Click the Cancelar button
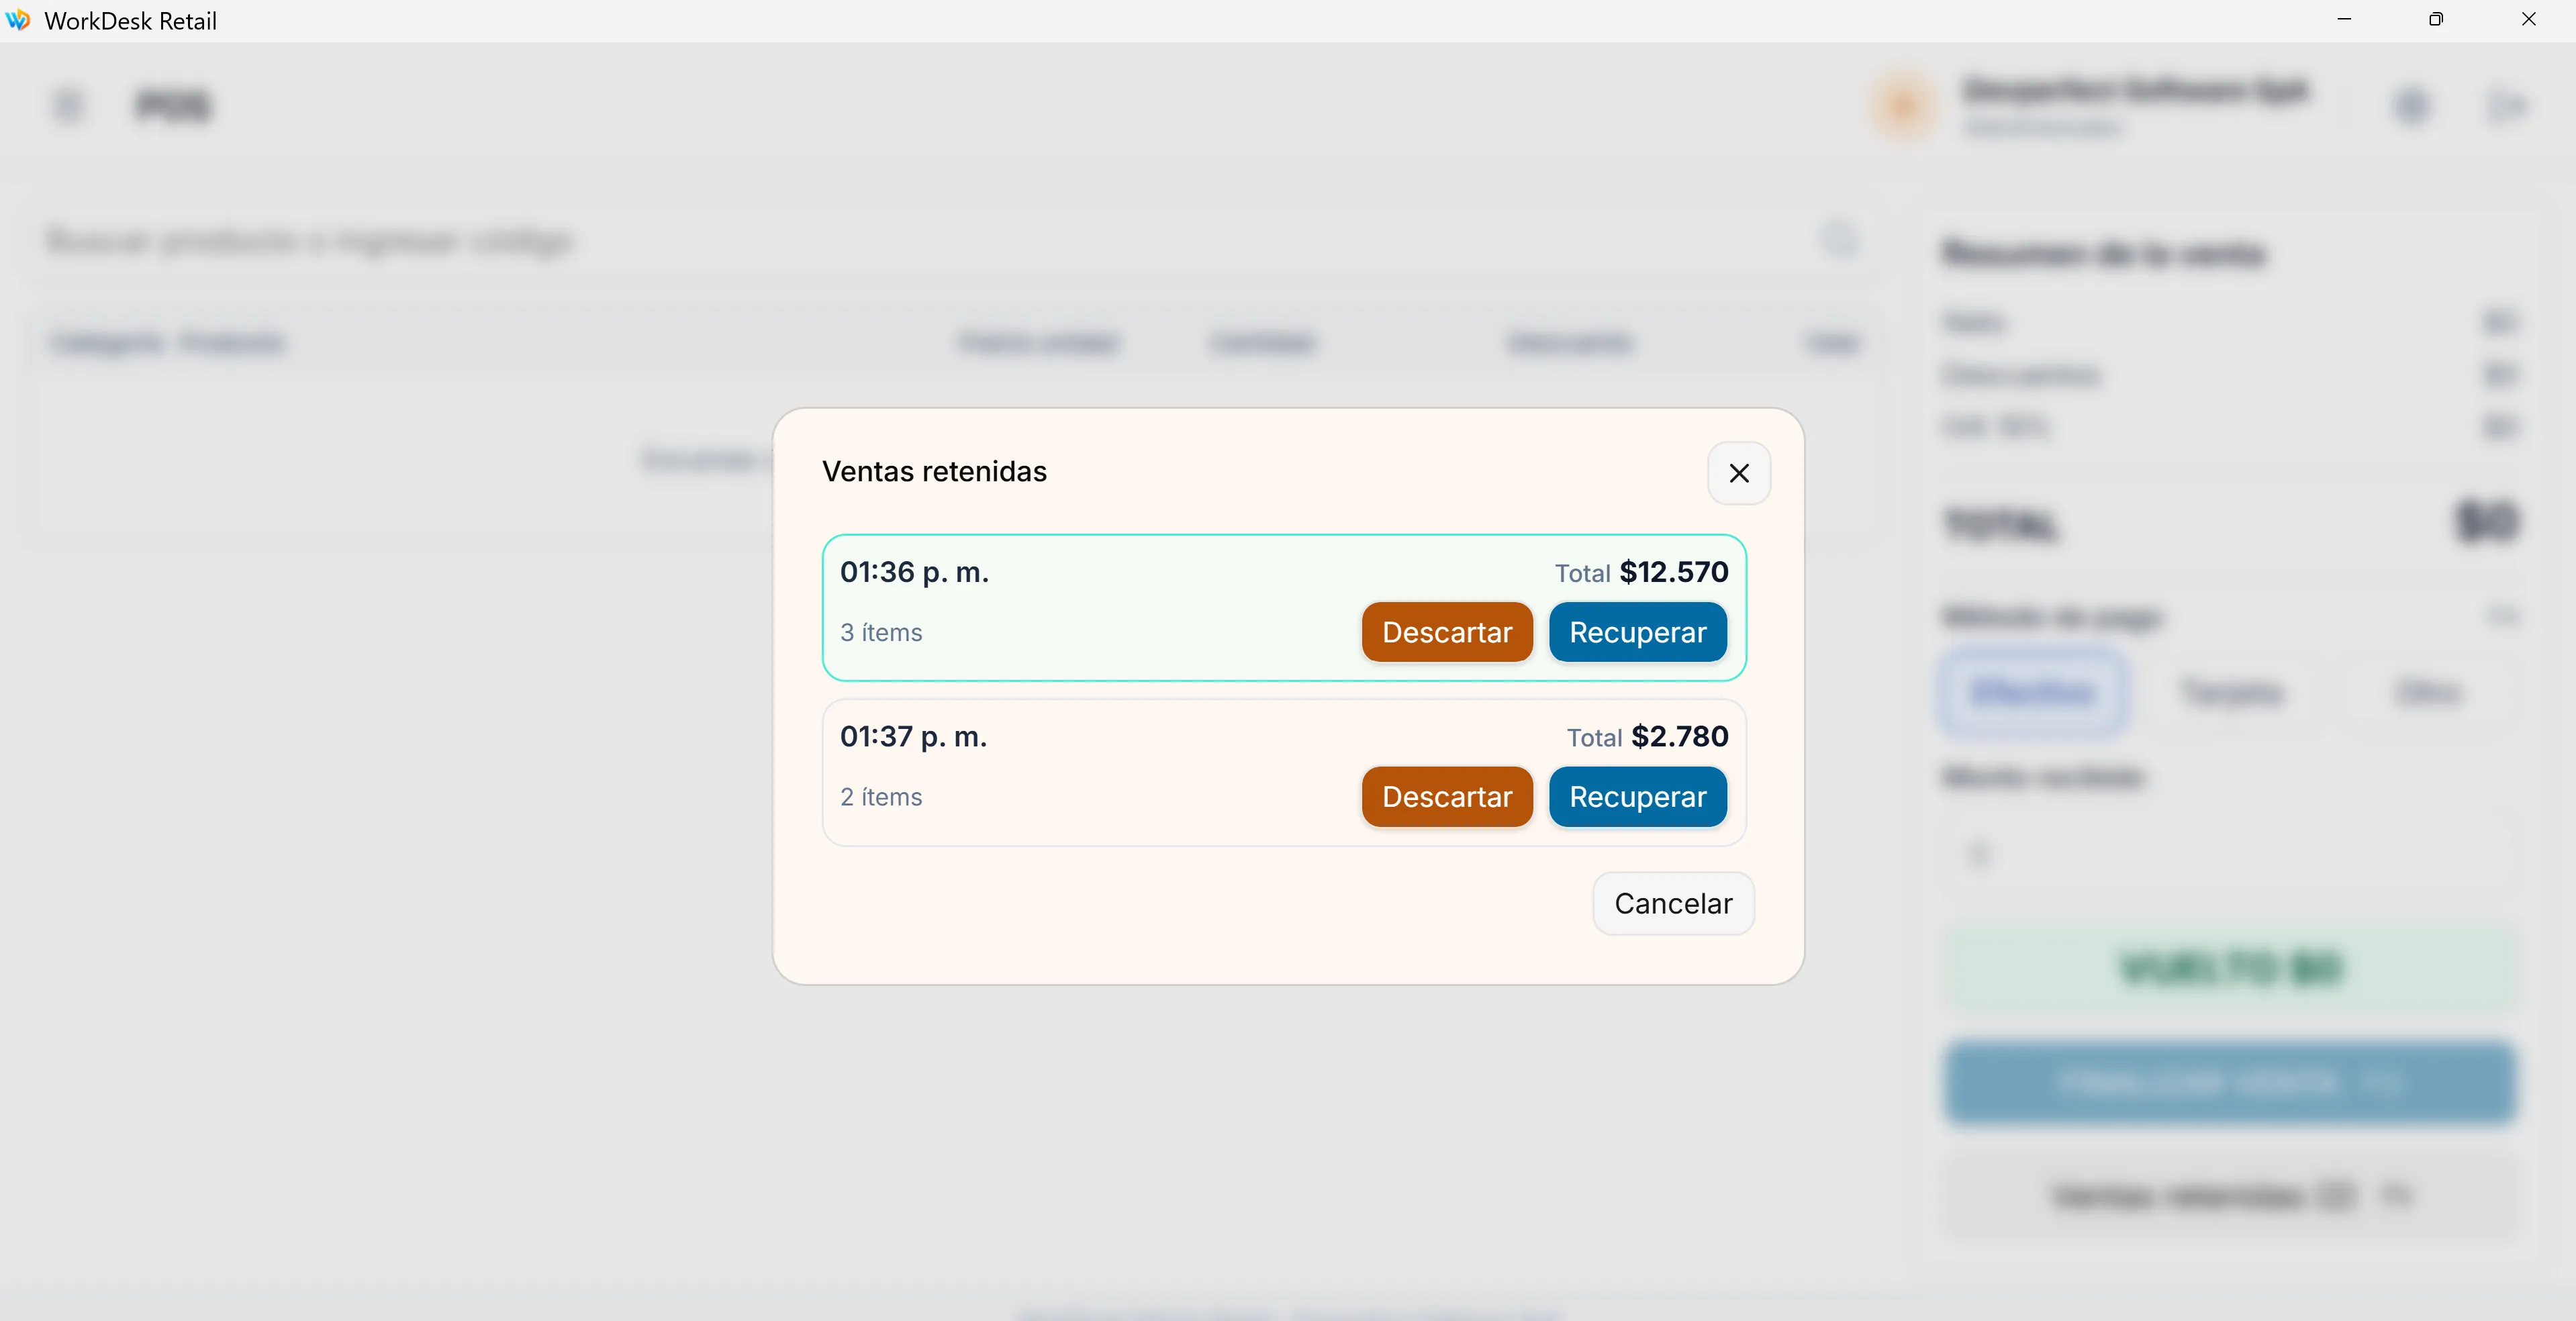Image resolution: width=2576 pixels, height=1321 pixels. point(1673,903)
